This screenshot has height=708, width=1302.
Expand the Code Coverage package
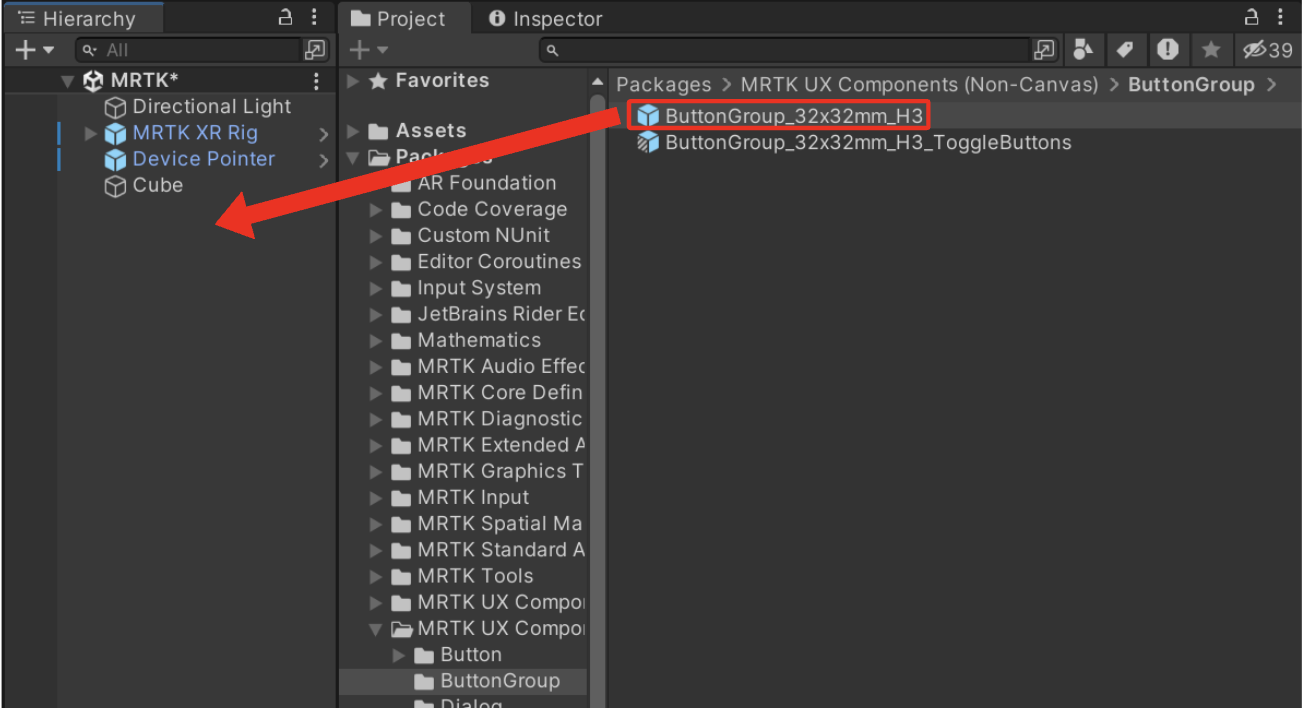point(376,210)
